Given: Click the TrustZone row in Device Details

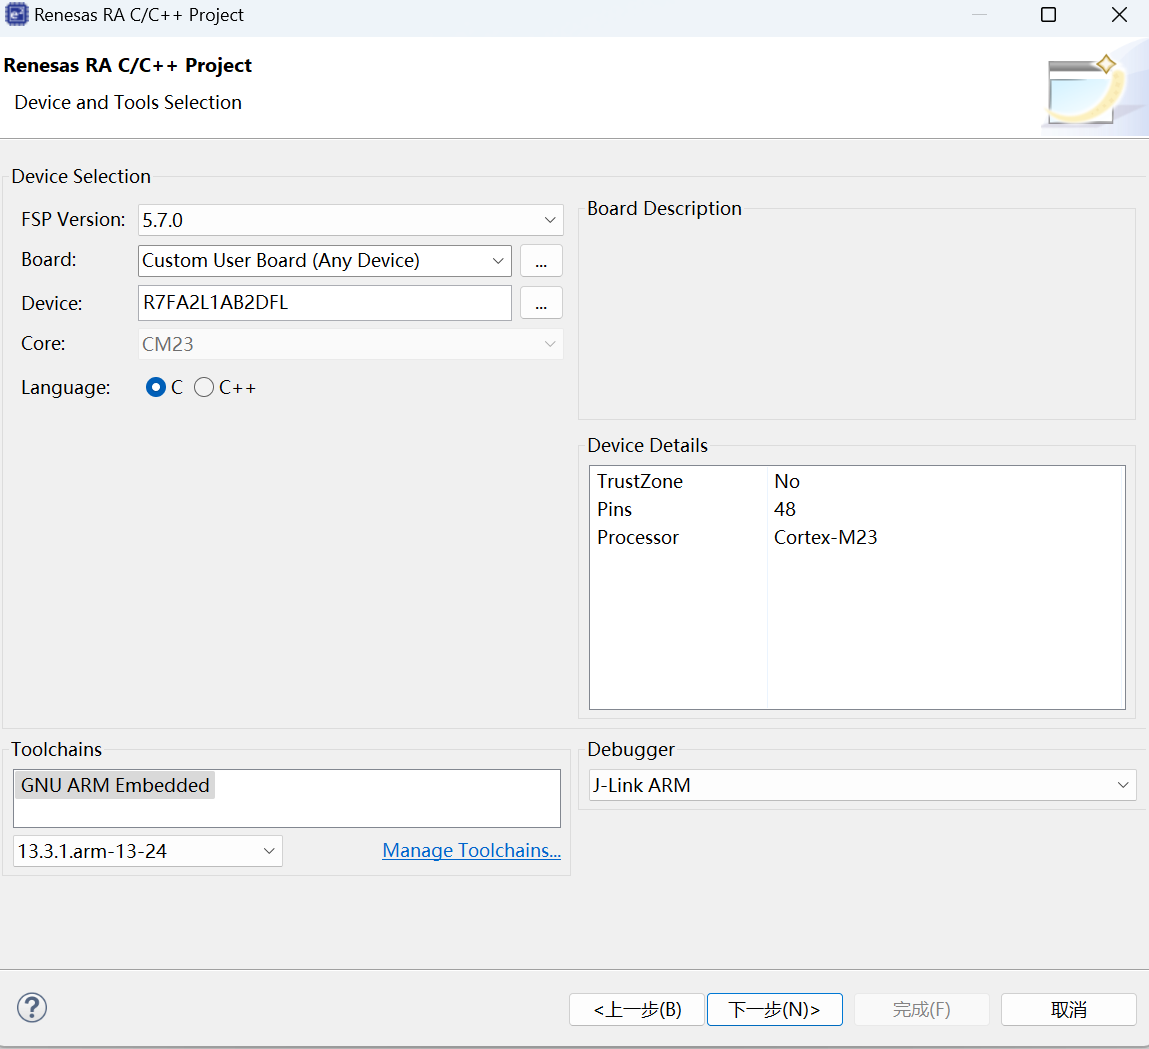Looking at the screenshot, I should click(x=857, y=481).
